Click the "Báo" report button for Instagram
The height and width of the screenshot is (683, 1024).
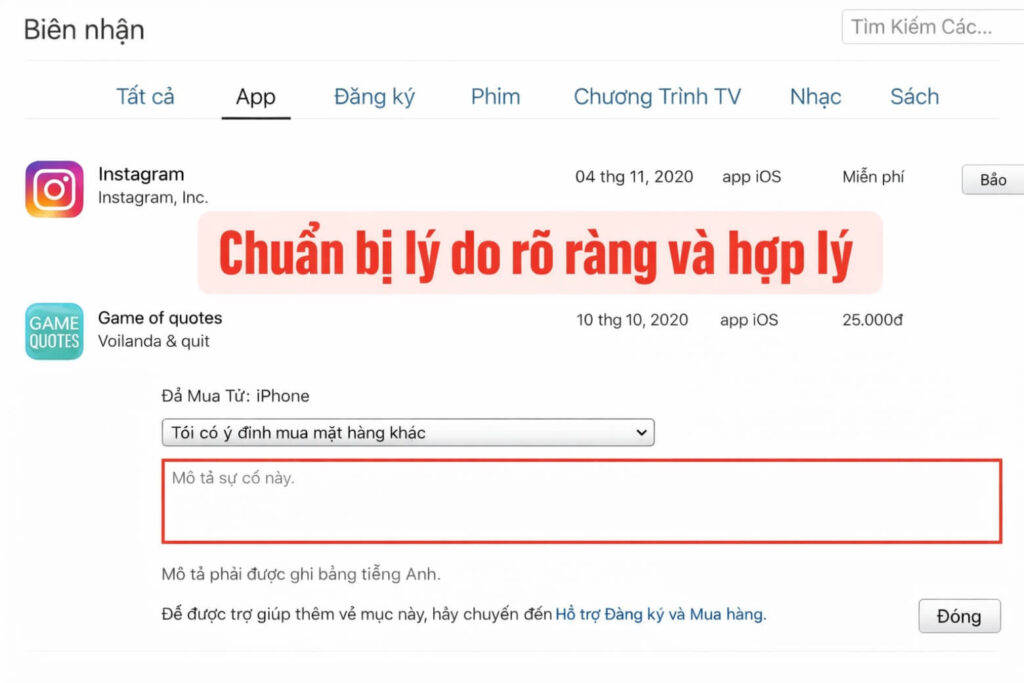click(990, 179)
